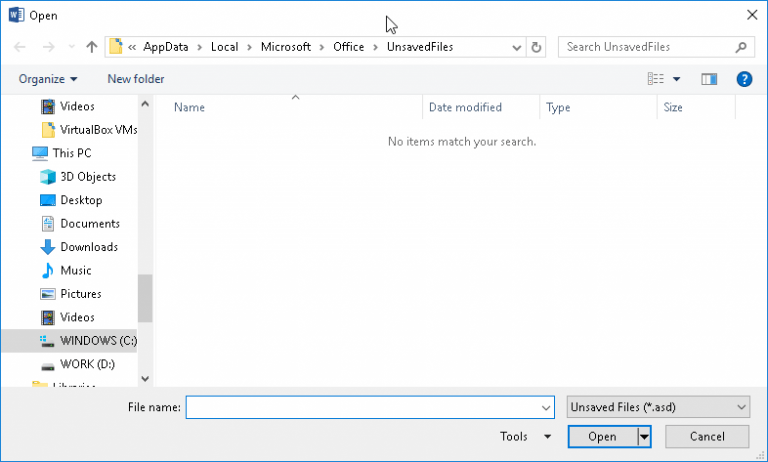Click the Open button's dropdown arrow
The height and width of the screenshot is (462, 768).
click(644, 436)
